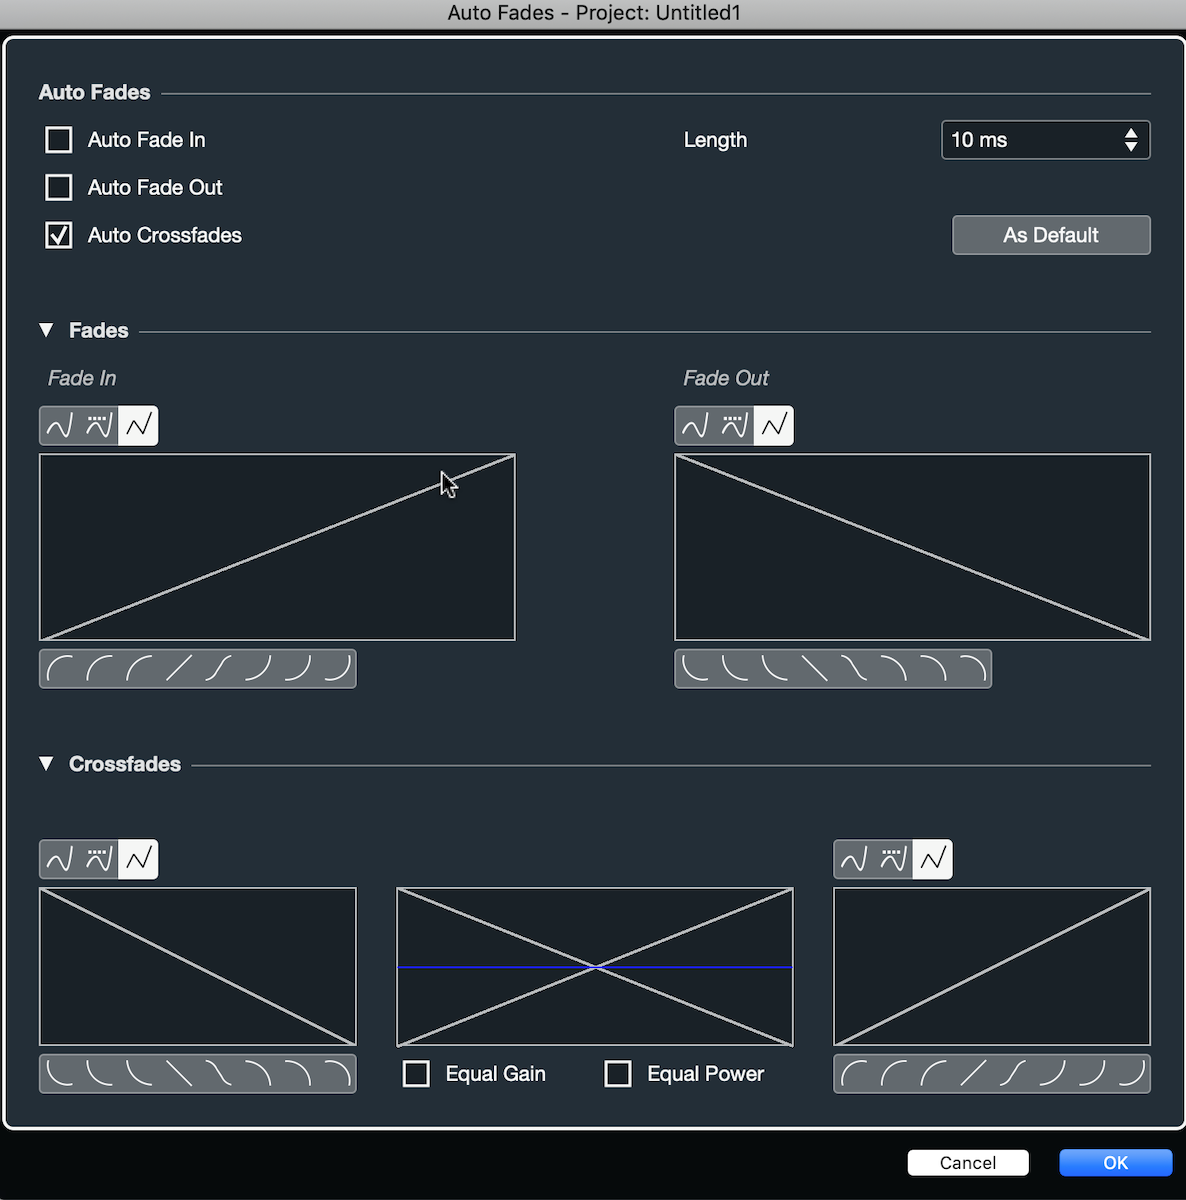Select Spline Interpolation for Fade Out
This screenshot has width=1186, height=1200.
coord(695,426)
